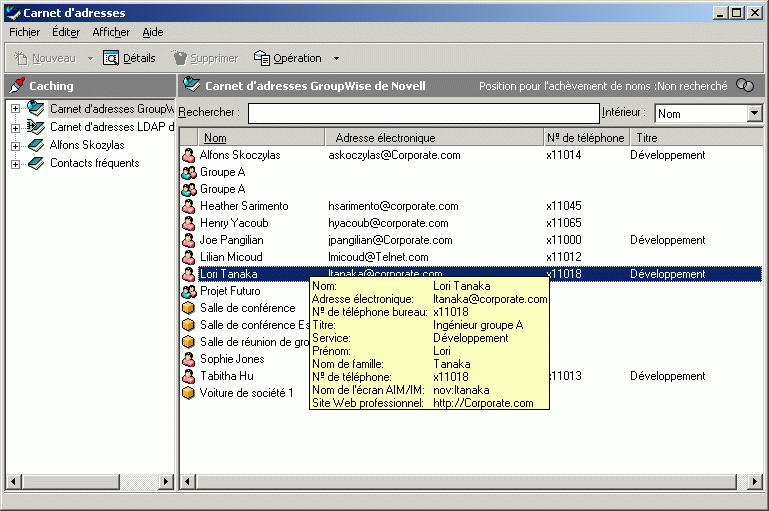
Task: Select Carnet d'adresses LDAP tree item
Action: point(112,127)
